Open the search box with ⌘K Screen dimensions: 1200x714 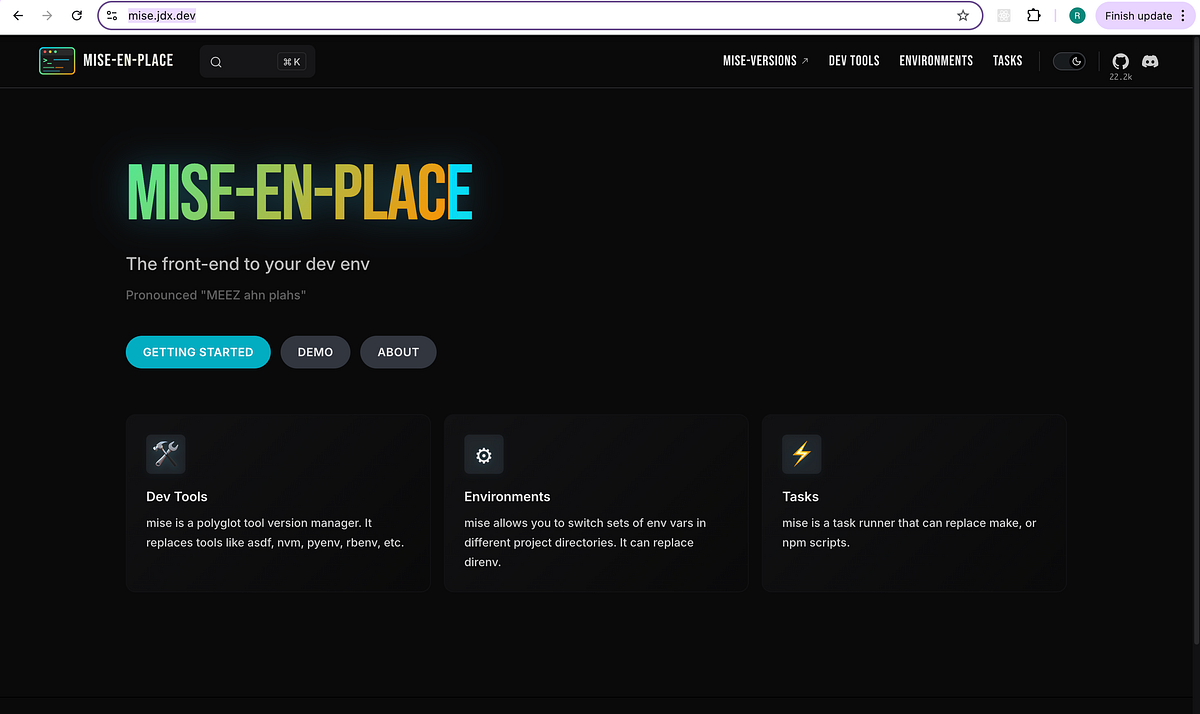coord(257,62)
